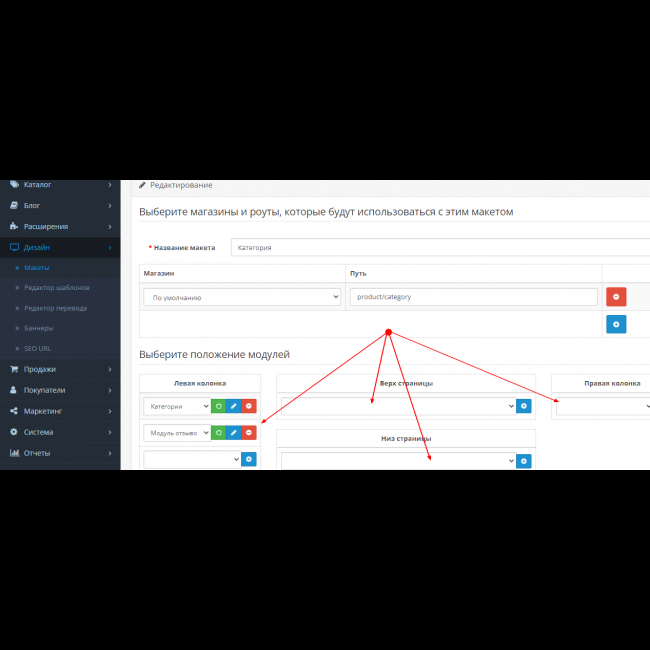Open the Правая колонка module dropdown

[602, 406]
